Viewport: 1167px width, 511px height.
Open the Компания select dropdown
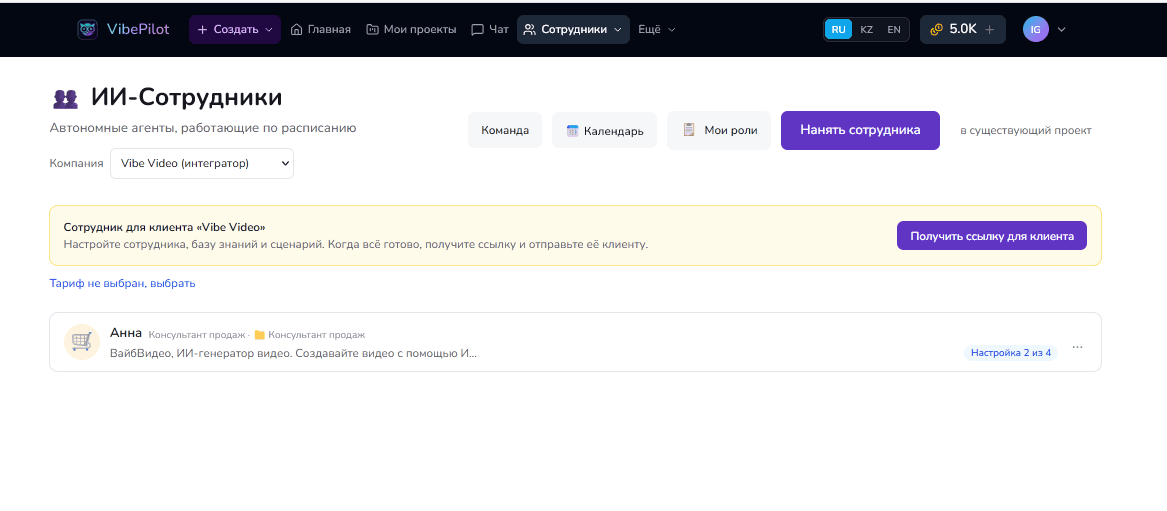click(x=202, y=164)
